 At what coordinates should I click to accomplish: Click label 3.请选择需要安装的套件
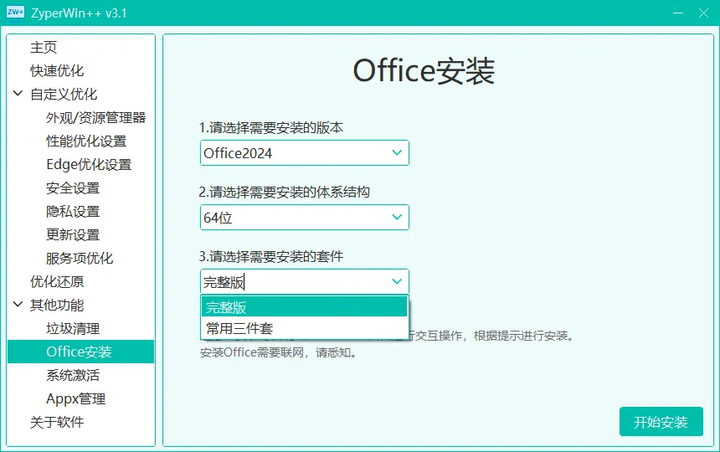point(271,256)
